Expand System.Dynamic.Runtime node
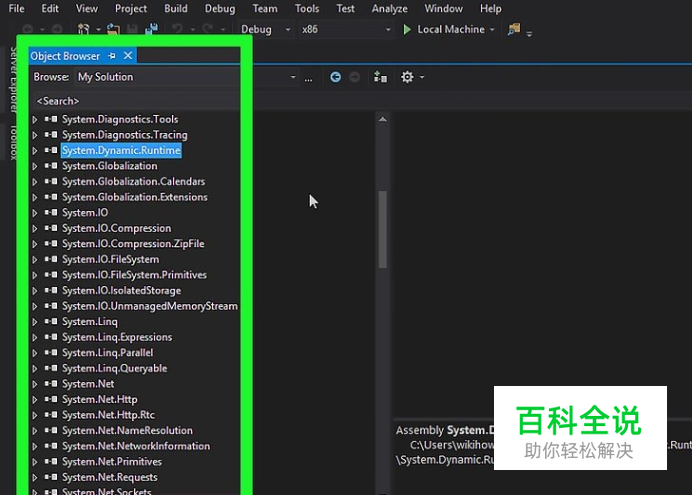 coord(35,150)
